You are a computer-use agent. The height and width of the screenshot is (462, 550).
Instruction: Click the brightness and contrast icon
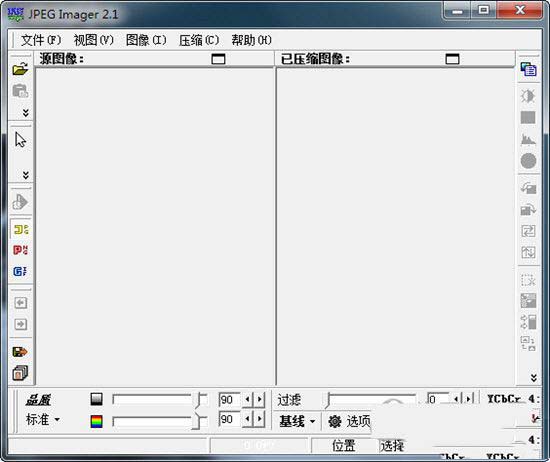[528, 96]
